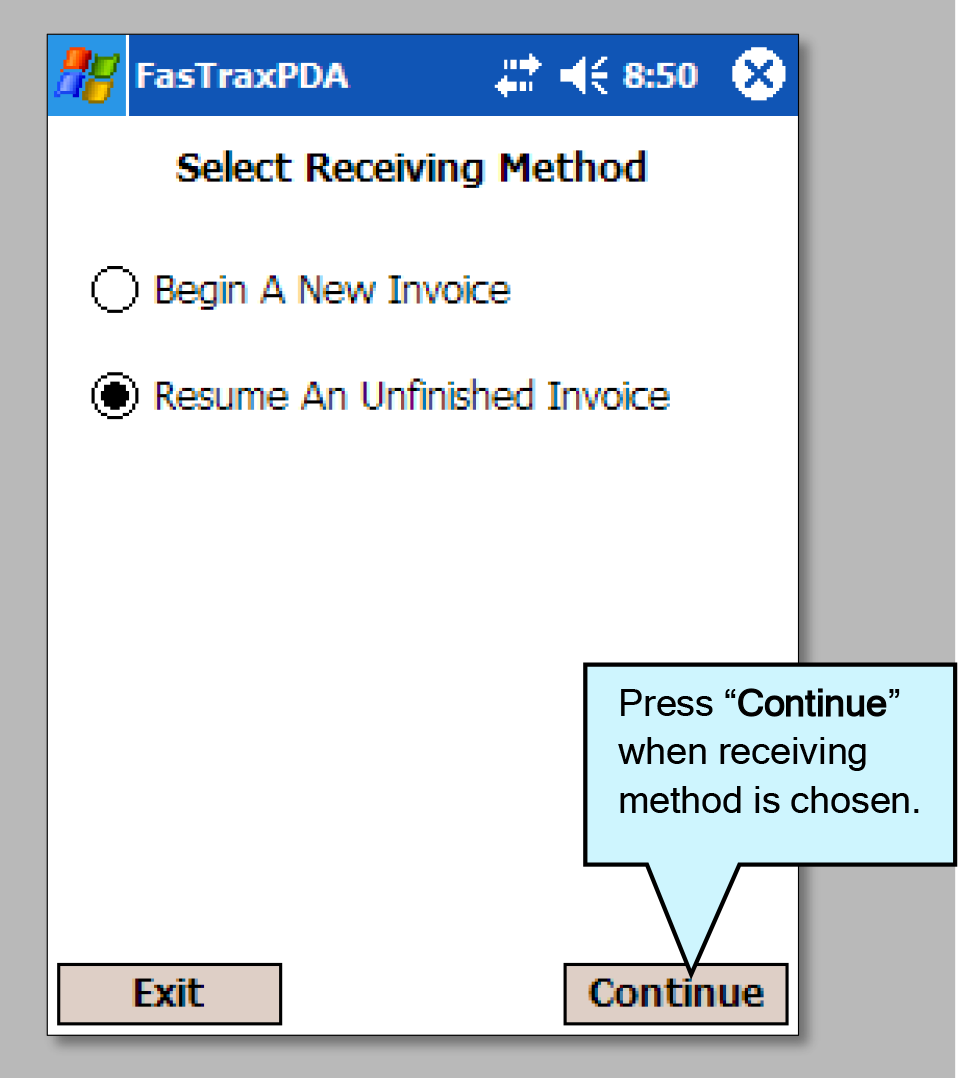Tap the connectivity arrows status icon
958x1078 pixels.
518,76
